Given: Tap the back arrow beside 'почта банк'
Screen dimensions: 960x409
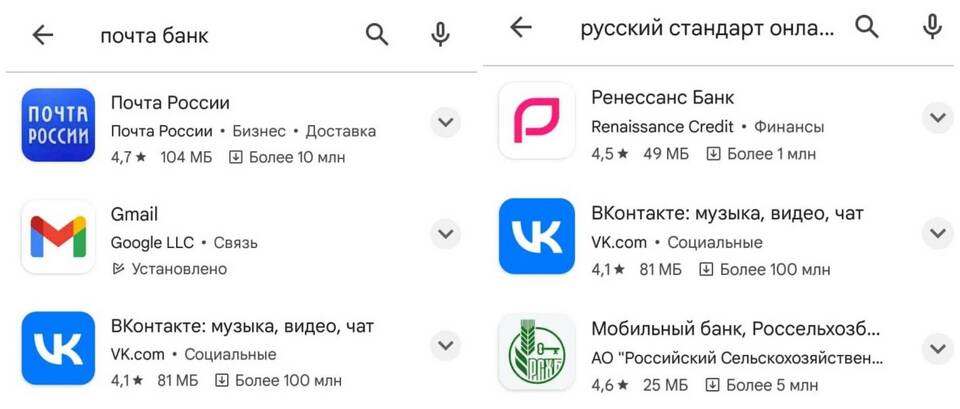Looking at the screenshot, I should pos(43,36).
